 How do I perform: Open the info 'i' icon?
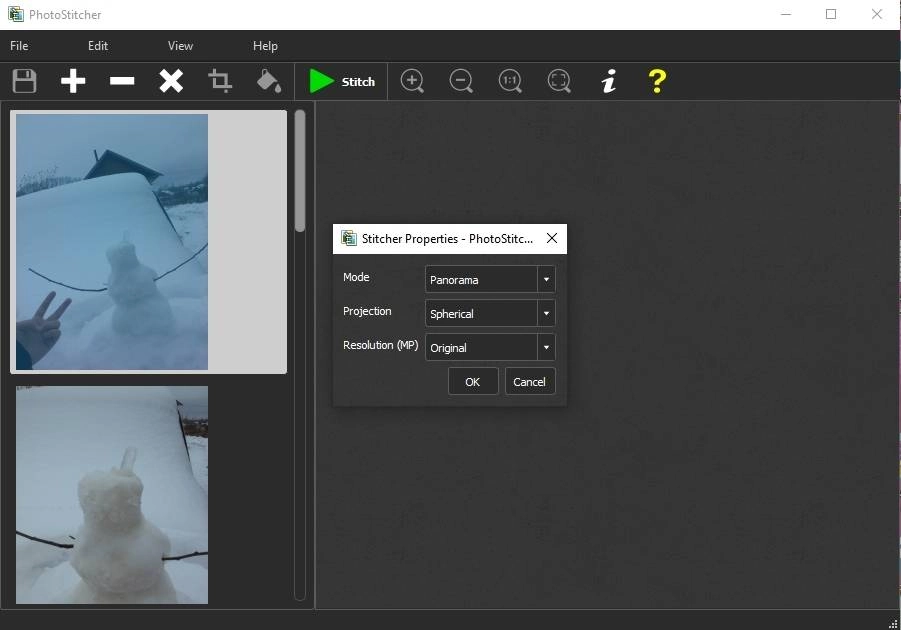coord(609,81)
